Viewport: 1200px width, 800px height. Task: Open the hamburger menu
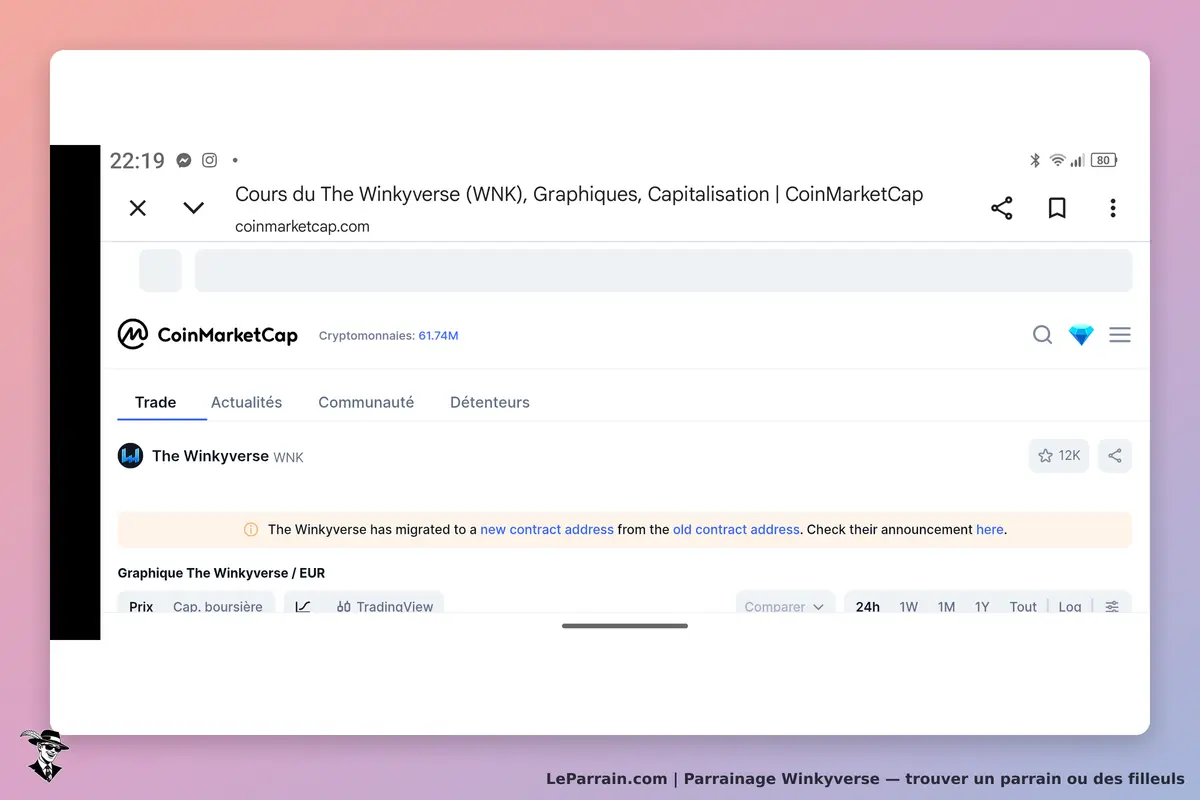(x=1120, y=335)
